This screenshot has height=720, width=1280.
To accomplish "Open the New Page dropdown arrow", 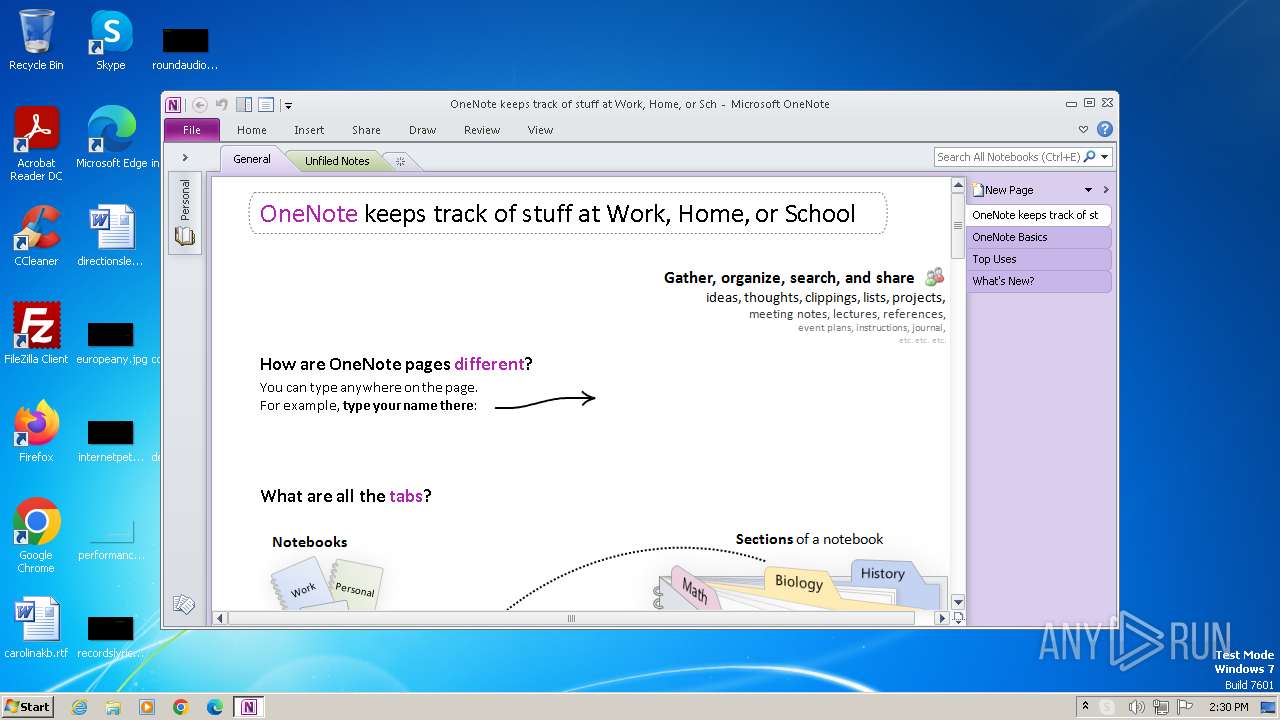I will (x=1089, y=190).
